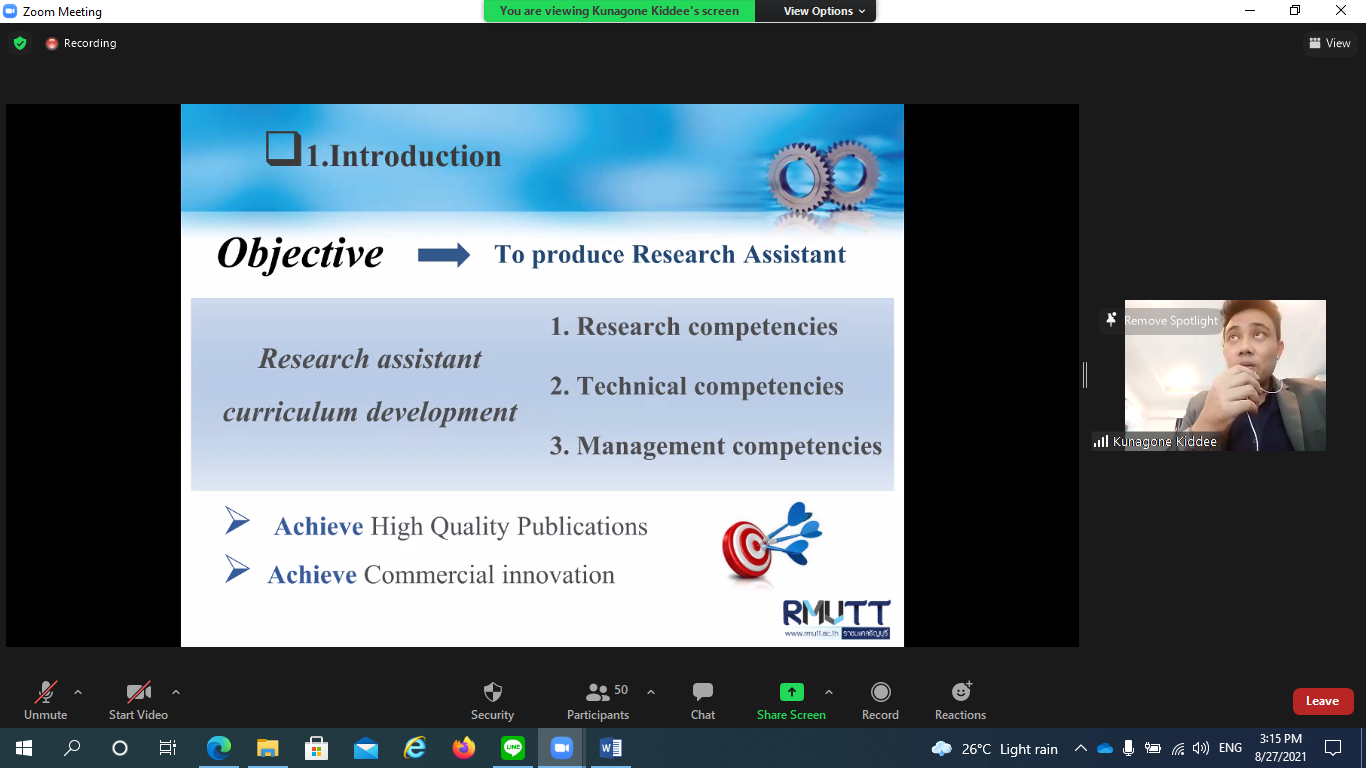Open the Security shield icon

click(x=492, y=692)
